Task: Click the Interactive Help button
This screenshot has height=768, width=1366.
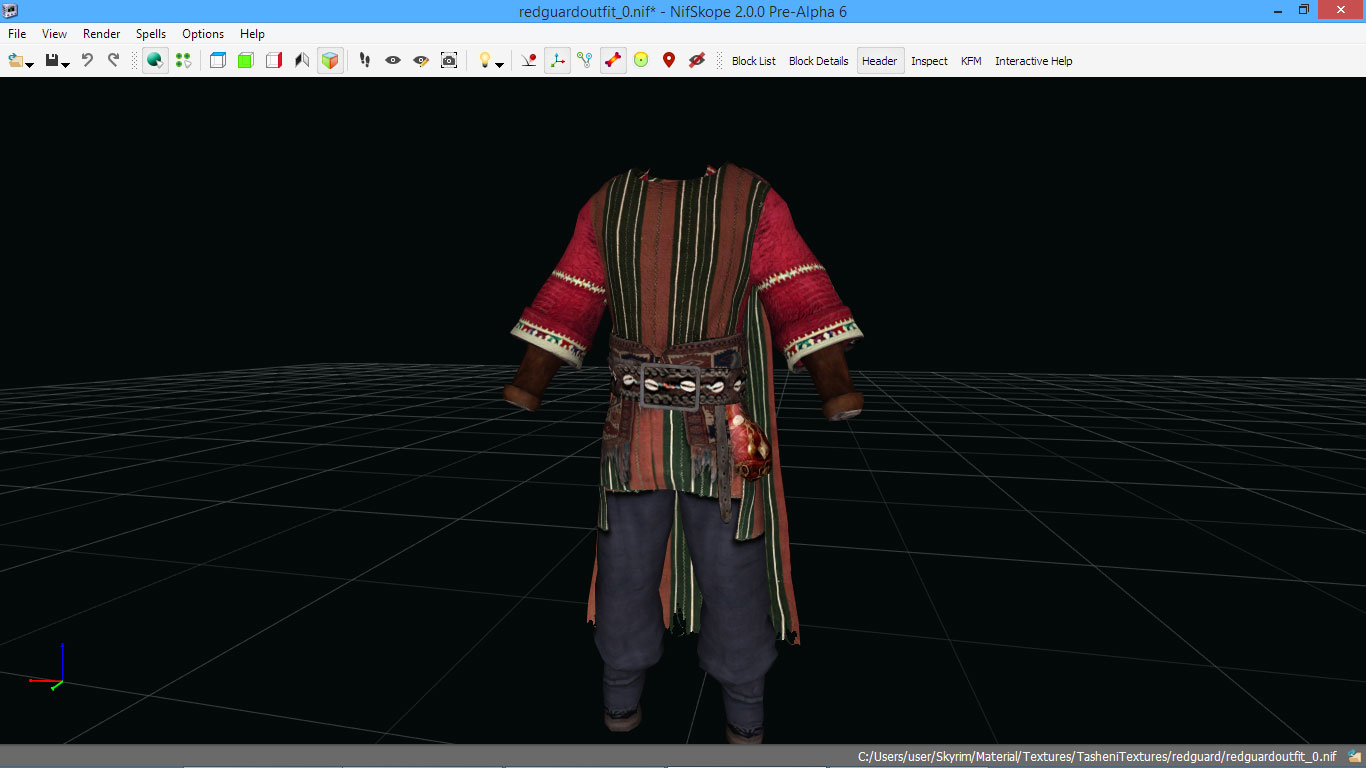Action: (x=1033, y=61)
